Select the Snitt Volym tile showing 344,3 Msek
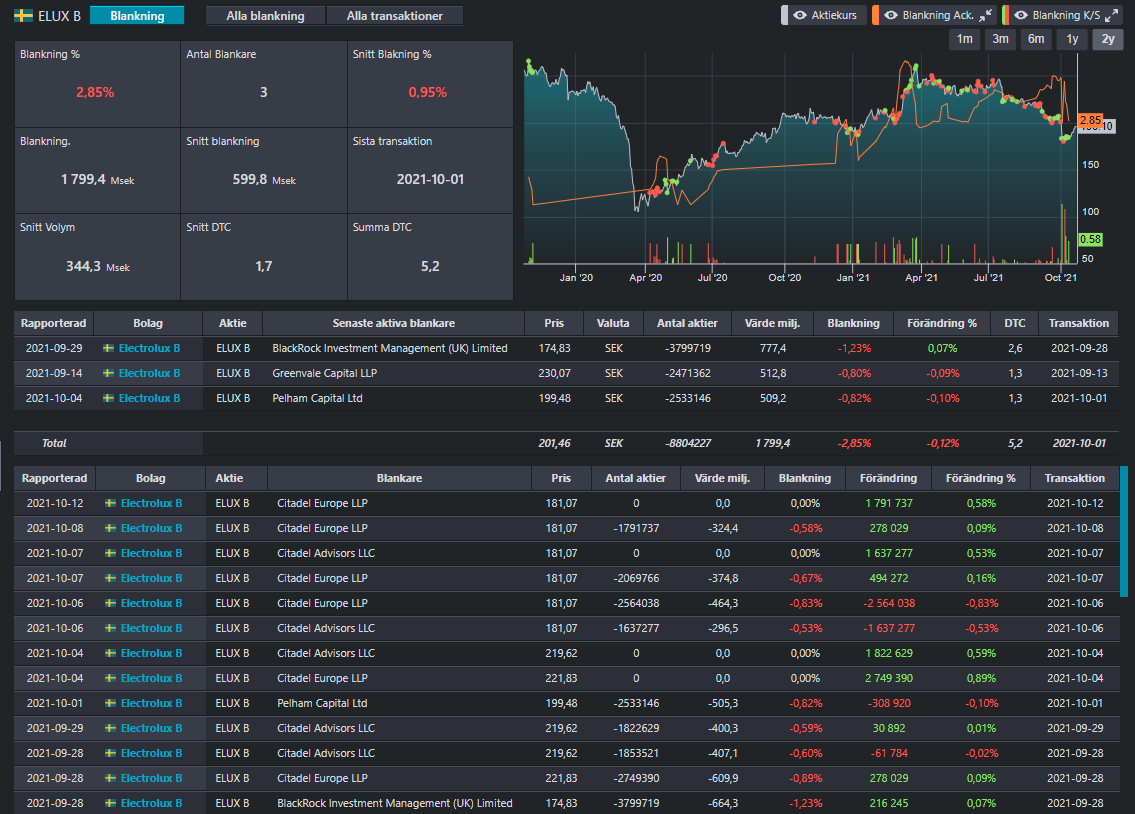The image size is (1135, 814). tap(97, 257)
